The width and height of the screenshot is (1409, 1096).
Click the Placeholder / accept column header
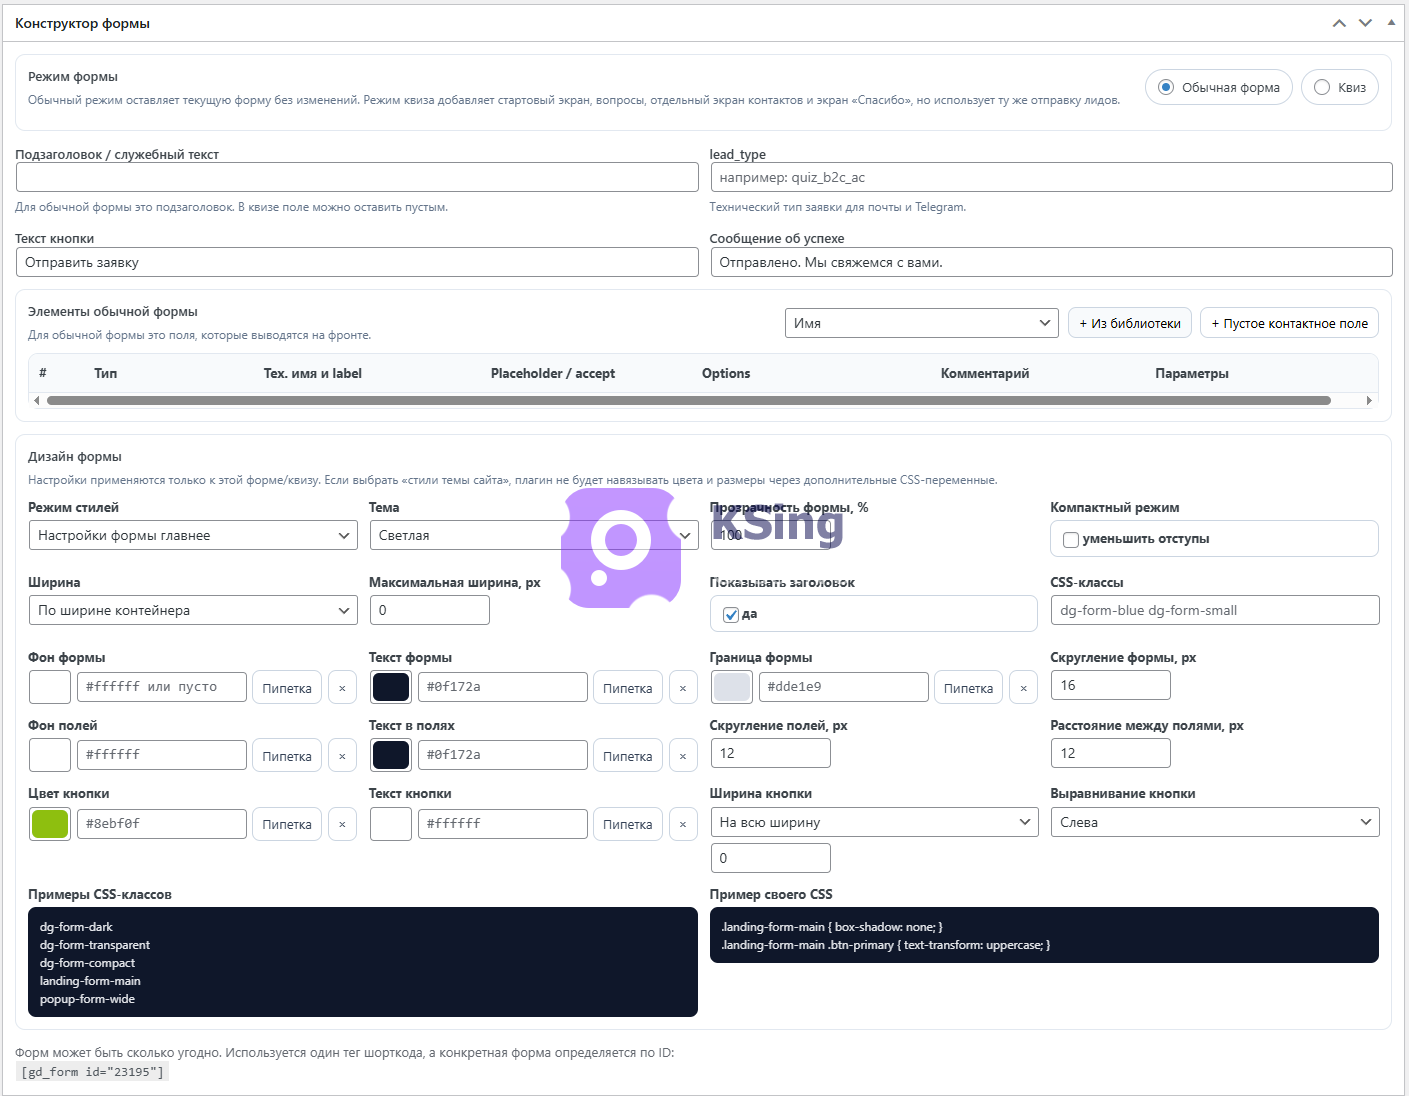[x=553, y=373]
